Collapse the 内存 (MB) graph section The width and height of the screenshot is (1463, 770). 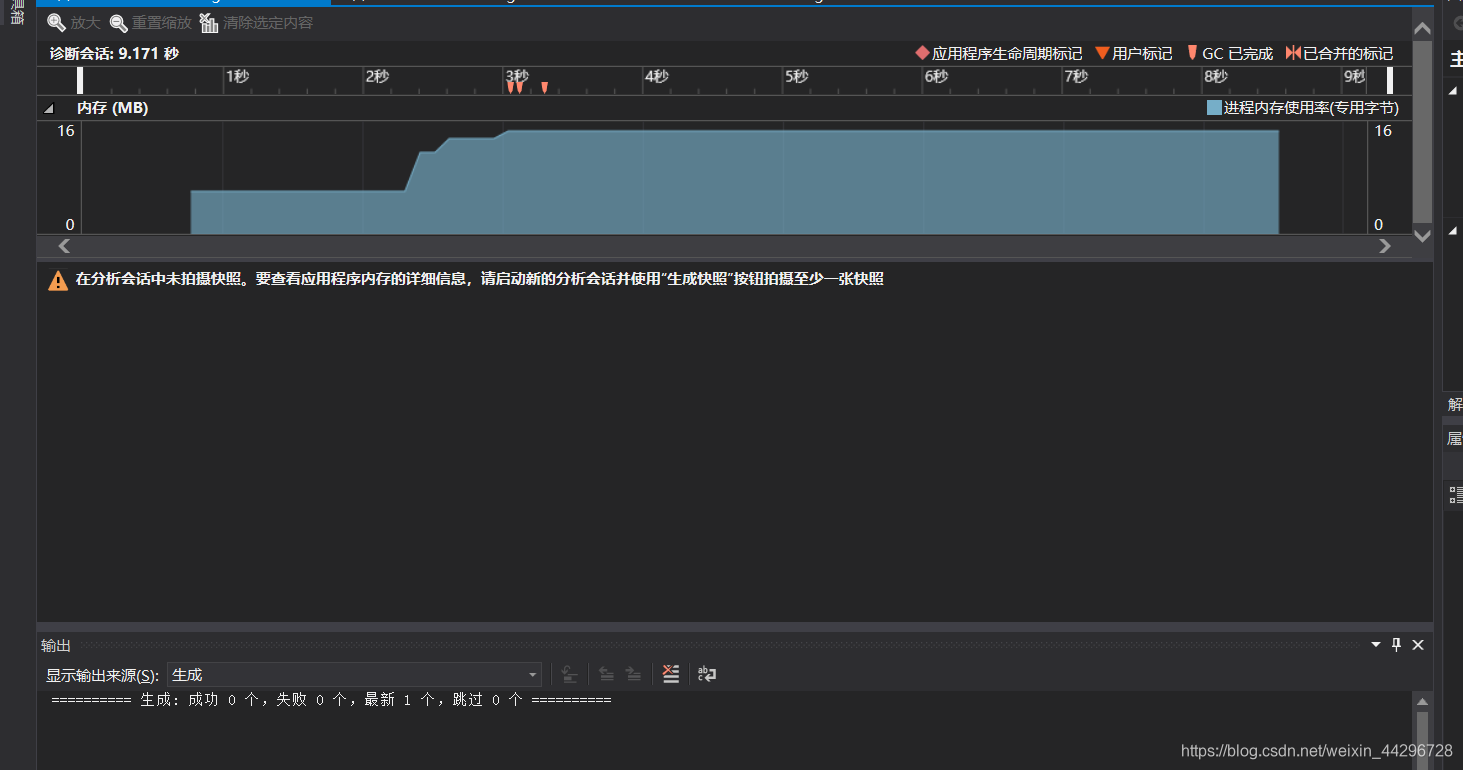pos(48,109)
